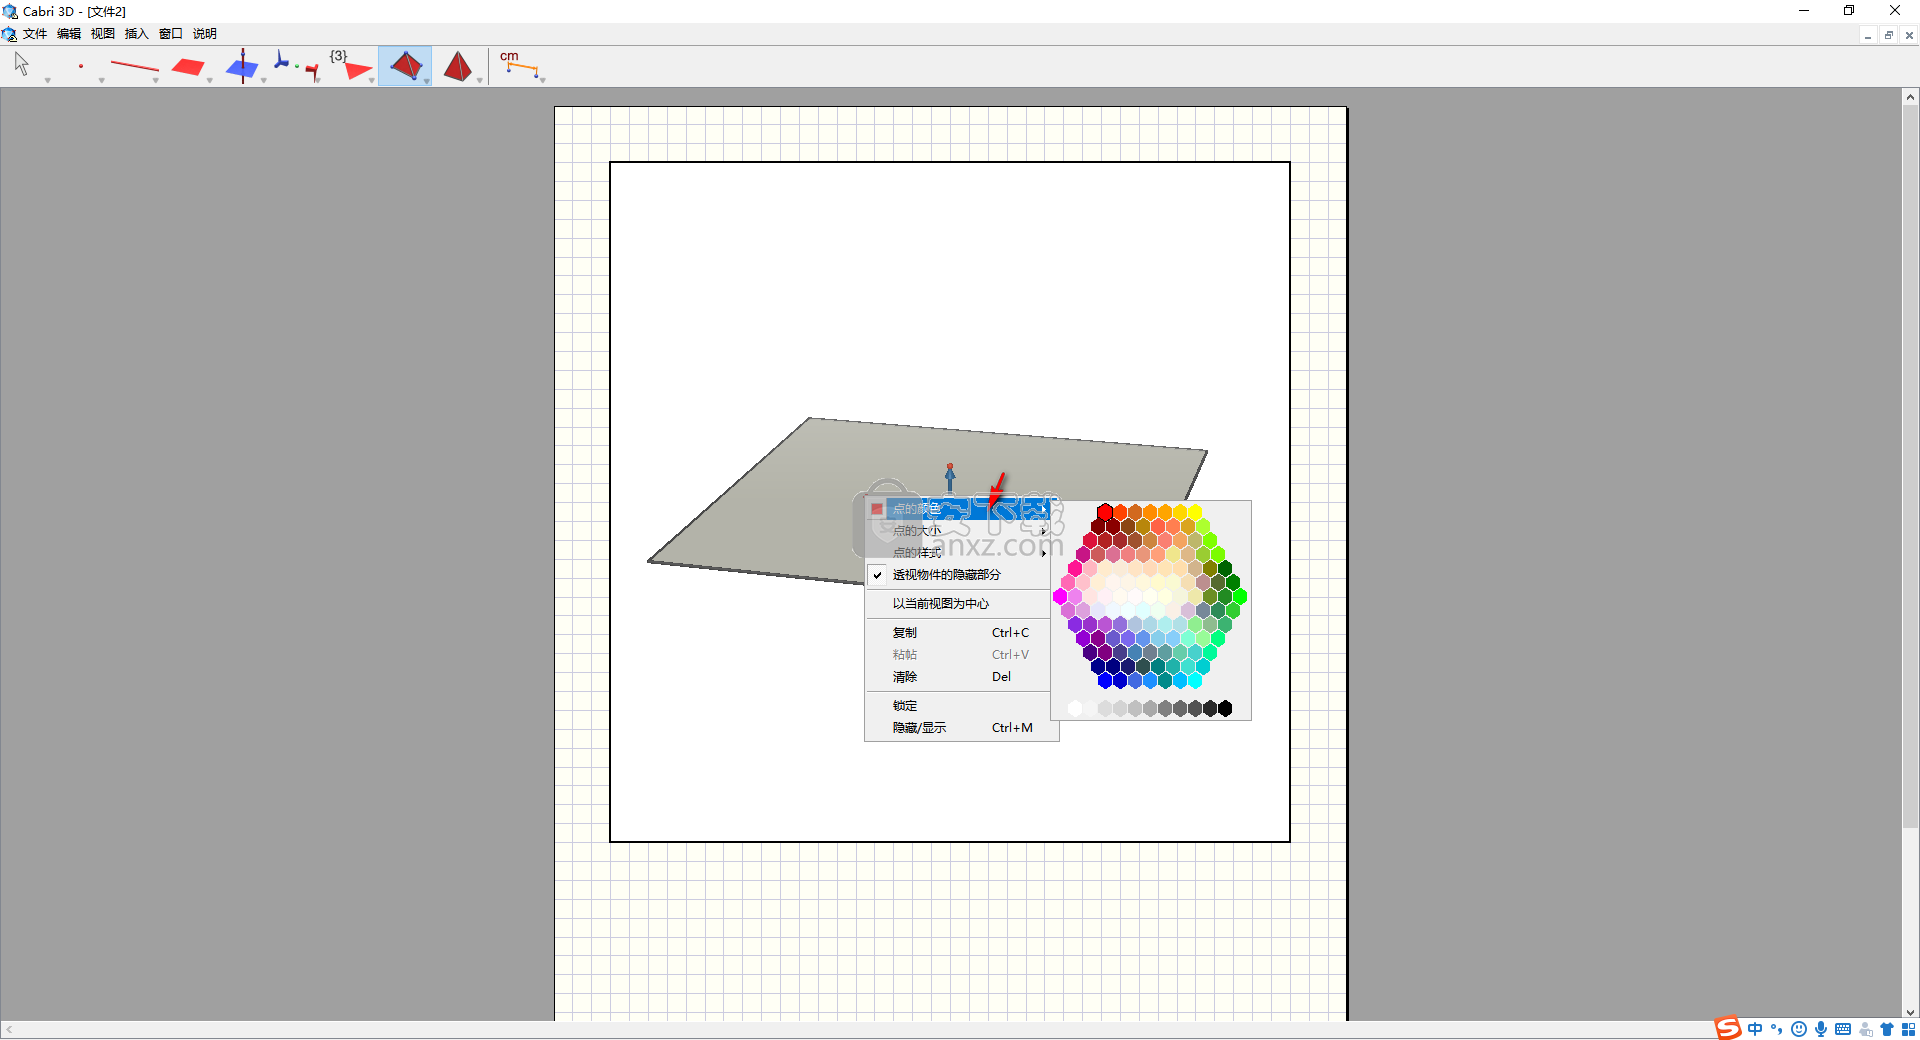The height and width of the screenshot is (1040, 1920).
Task: Choose the red Line tool
Action: [x=134, y=67]
